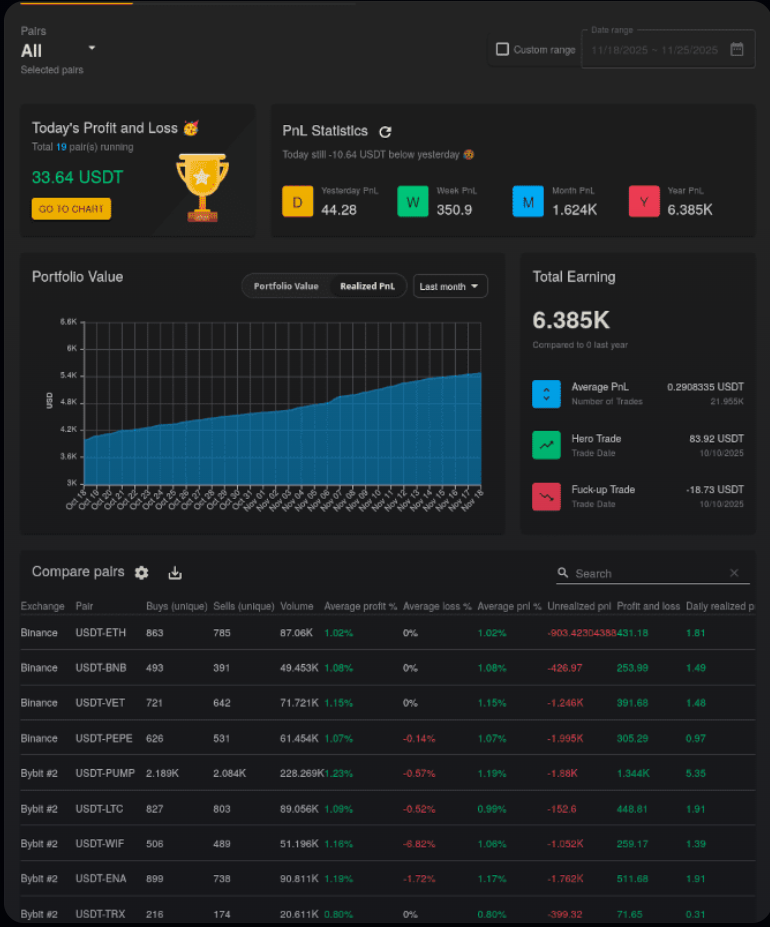Open the Pairs All dropdown
770x927 pixels.
pyautogui.click(x=58, y=50)
